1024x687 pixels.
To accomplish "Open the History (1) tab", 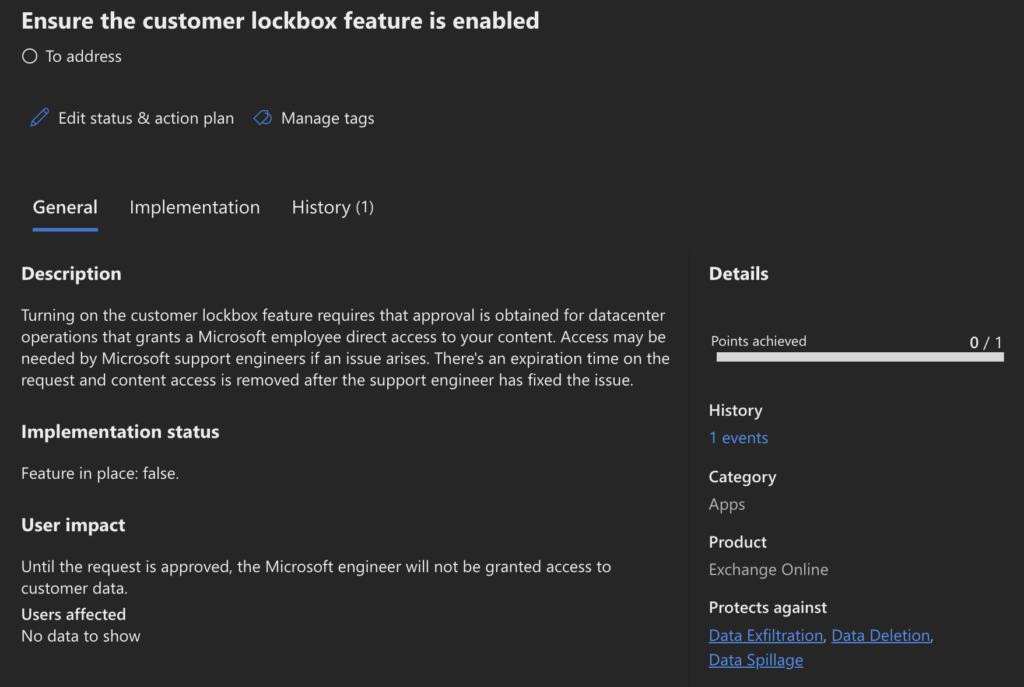I will [x=332, y=207].
